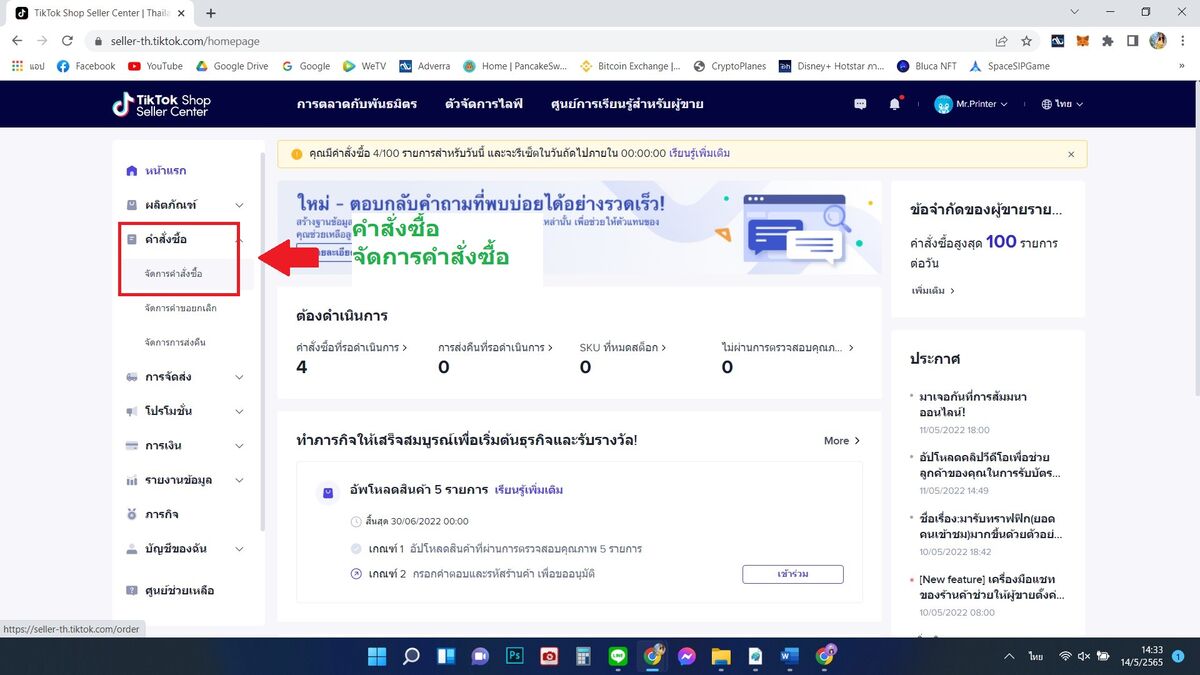The image size is (1200, 675).
Task: Click the เข้าร่วม button
Action: coord(793,574)
